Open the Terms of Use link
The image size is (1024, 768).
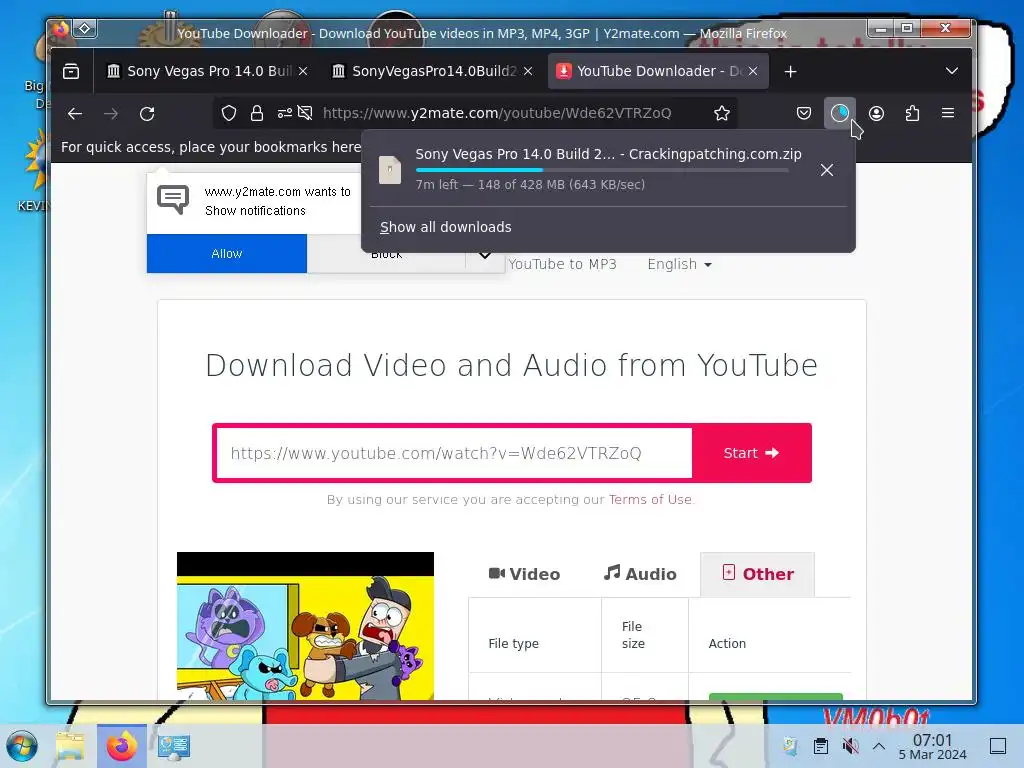coord(650,500)
